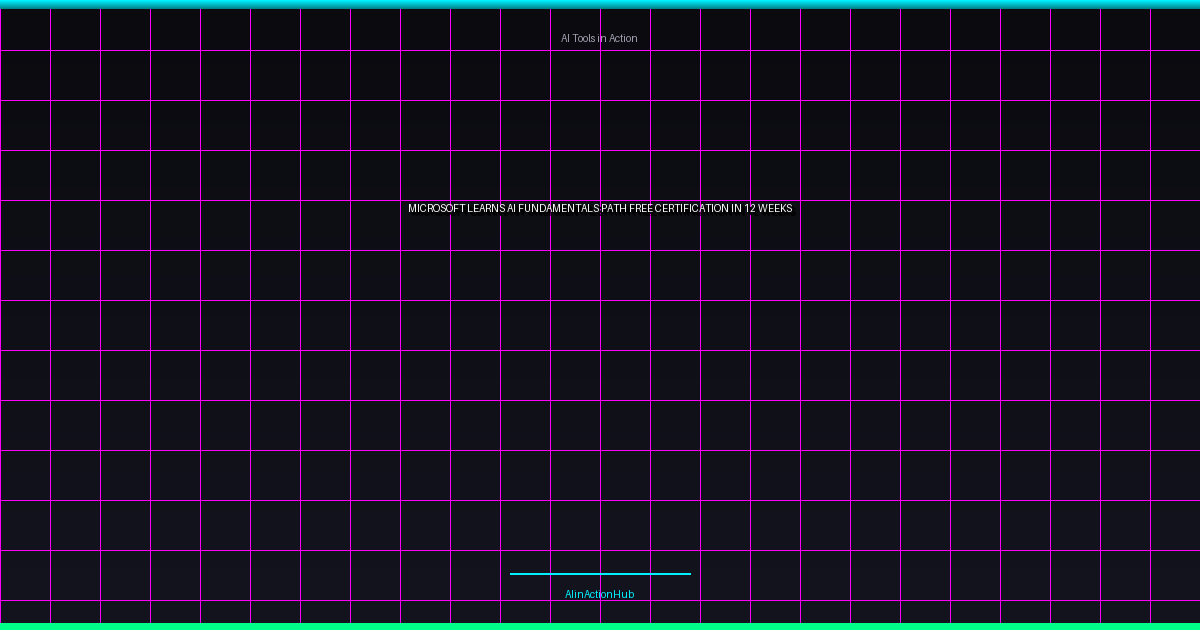Click the word CERTIFICATION in the headline
The height and width of the screenshot is (630, 1200).
[x=691, y=208]
